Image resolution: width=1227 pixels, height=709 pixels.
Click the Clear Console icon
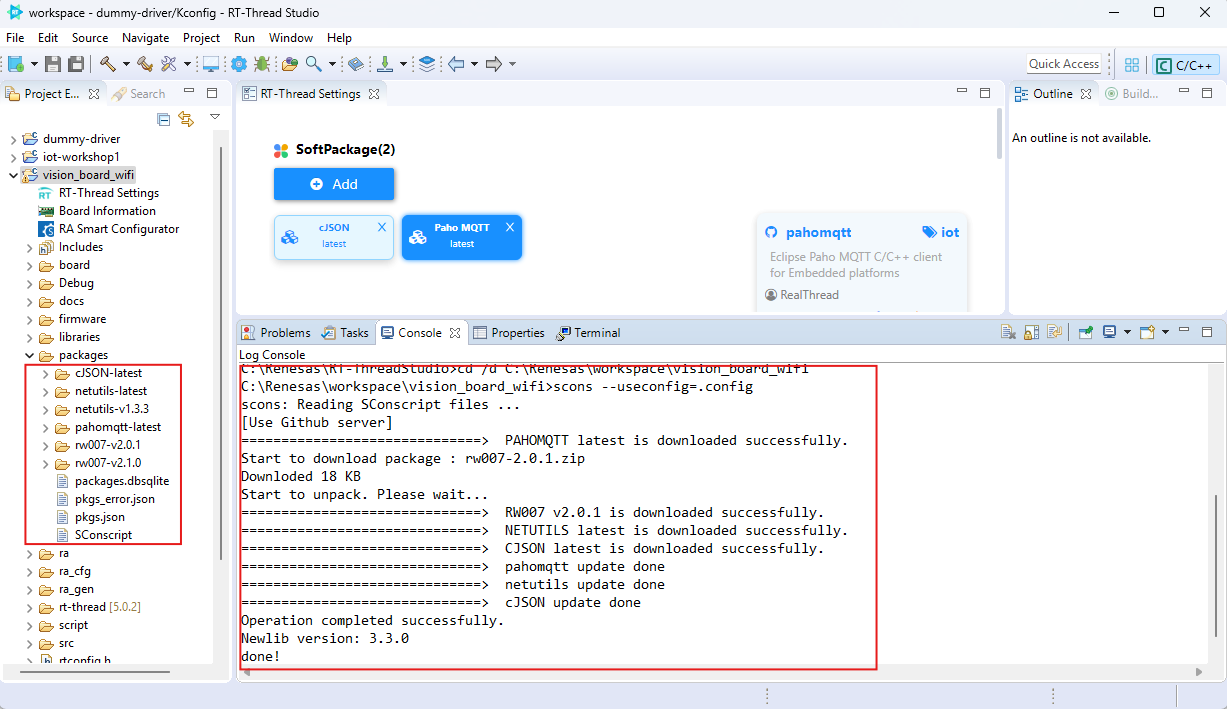(x=1010, y=333)
